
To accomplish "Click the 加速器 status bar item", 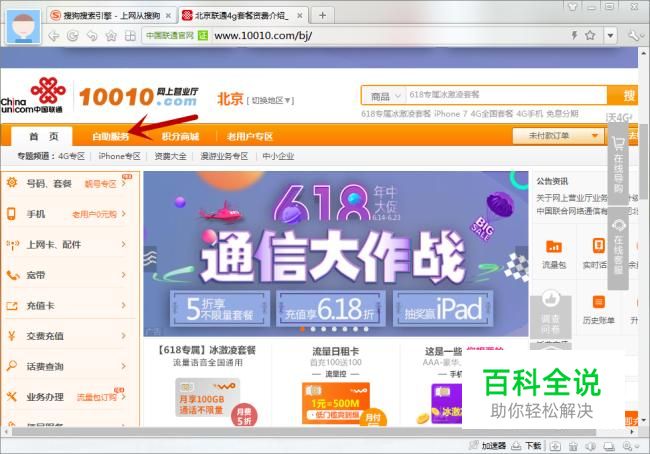I will click(x=488, y=446).
